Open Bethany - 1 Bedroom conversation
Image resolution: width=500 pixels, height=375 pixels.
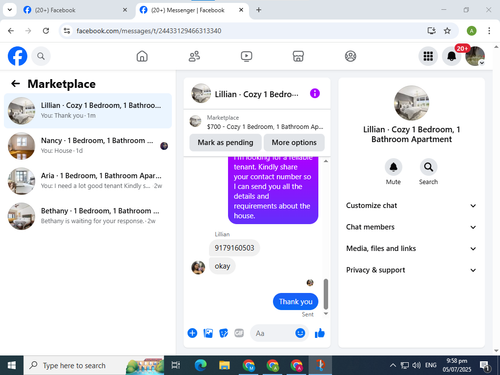pos(88,216)
